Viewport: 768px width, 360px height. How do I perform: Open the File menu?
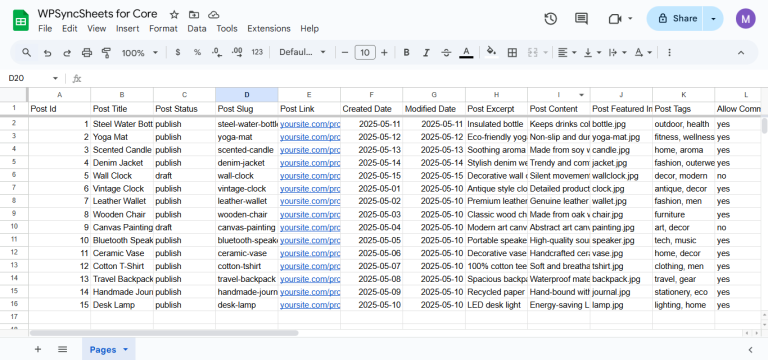(x=45, y=28)
